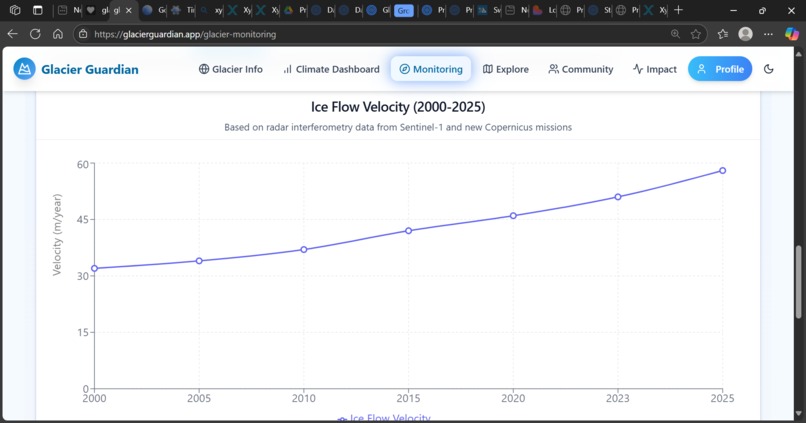Open a new browser tab with plus
Image resolution: width=806 pixels, height=423 pixels.
[679, 10]
